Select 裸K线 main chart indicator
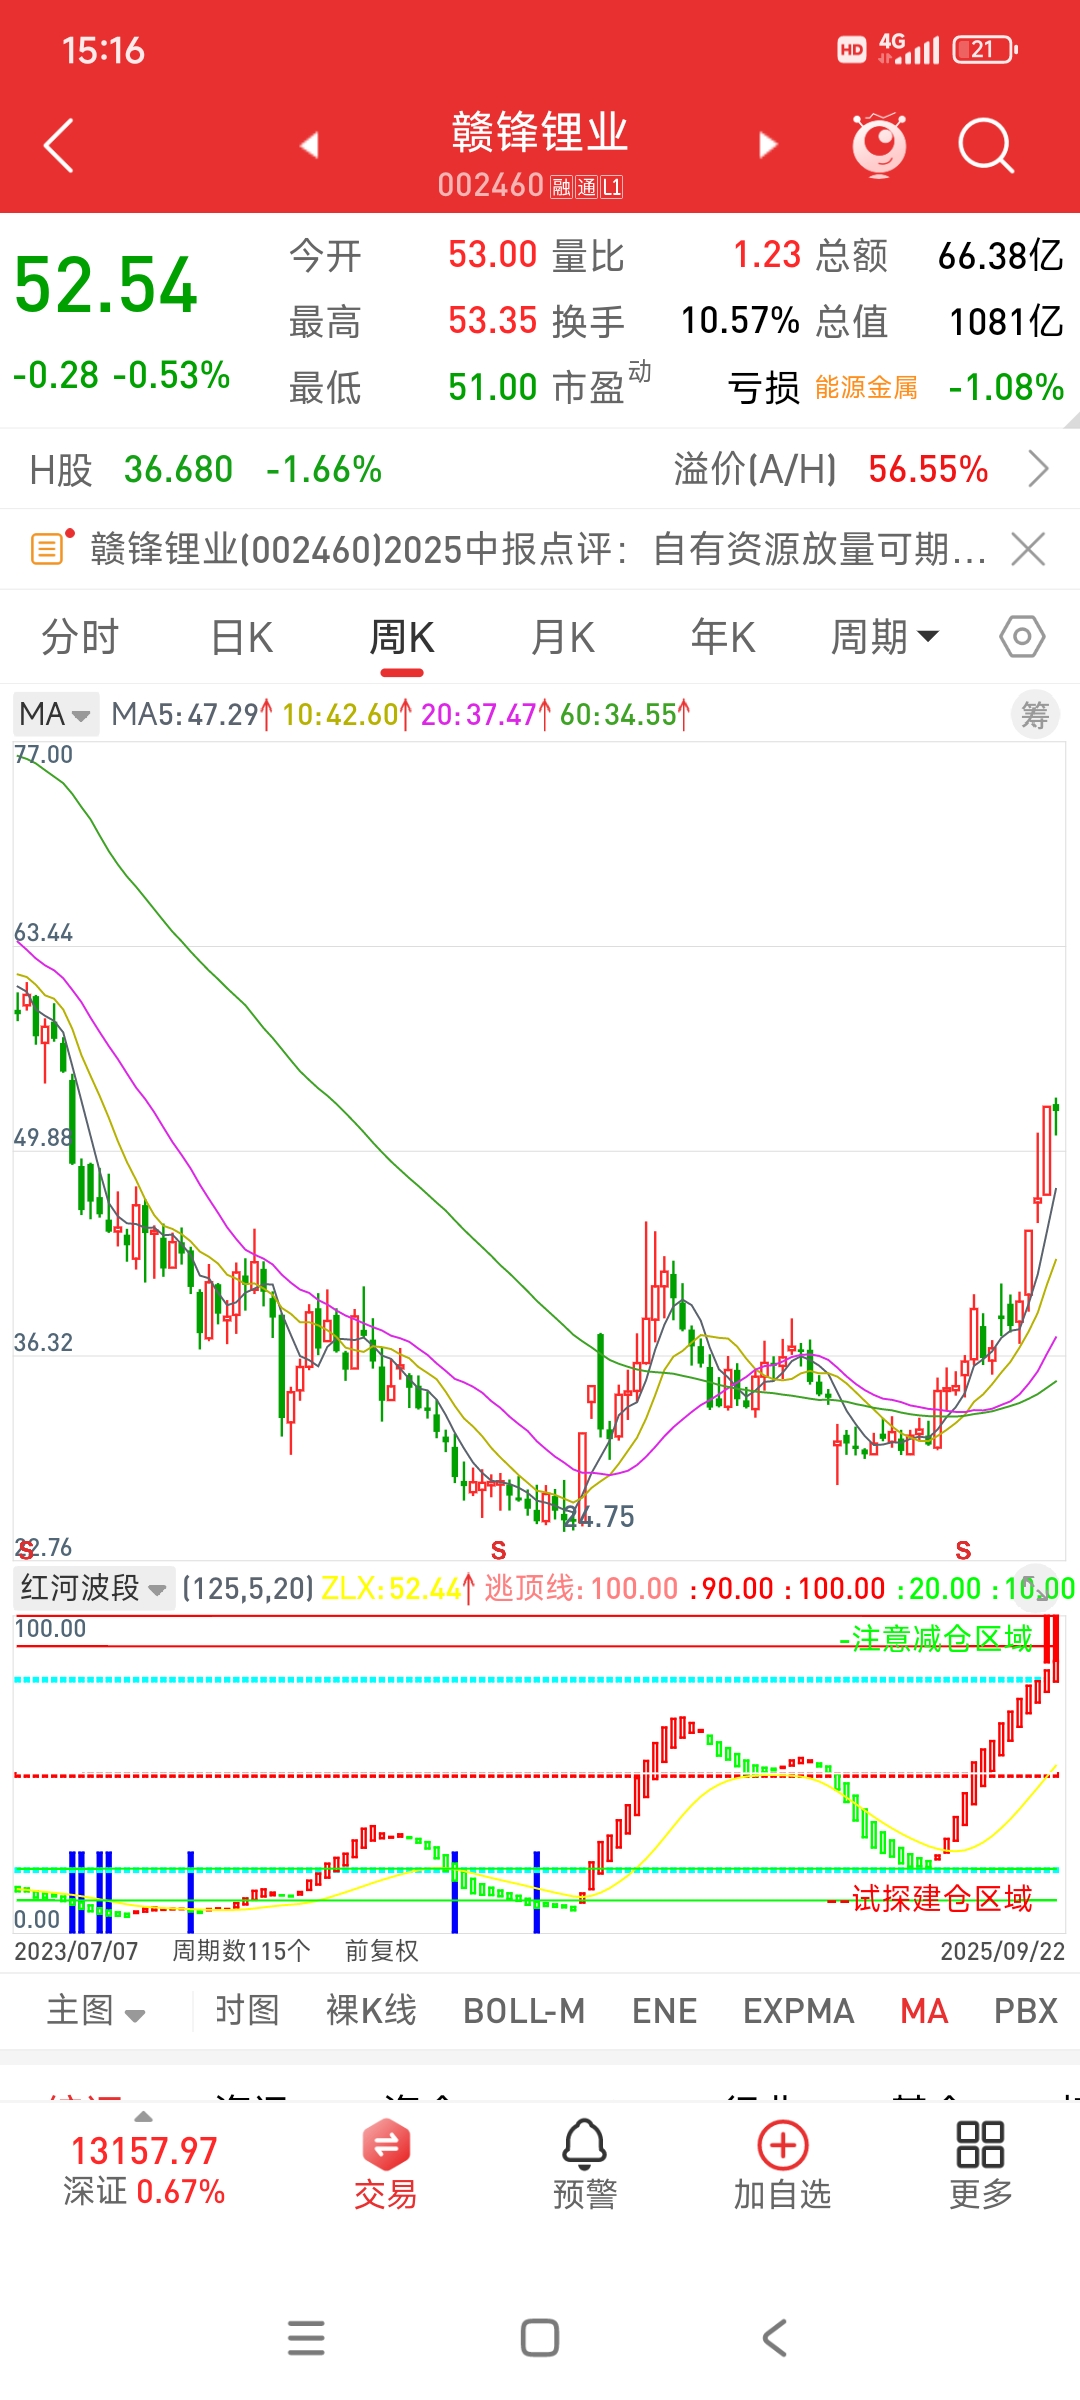This screenshot has height=2400, width=1080. pyautogui.click(x=371, y=2011)
